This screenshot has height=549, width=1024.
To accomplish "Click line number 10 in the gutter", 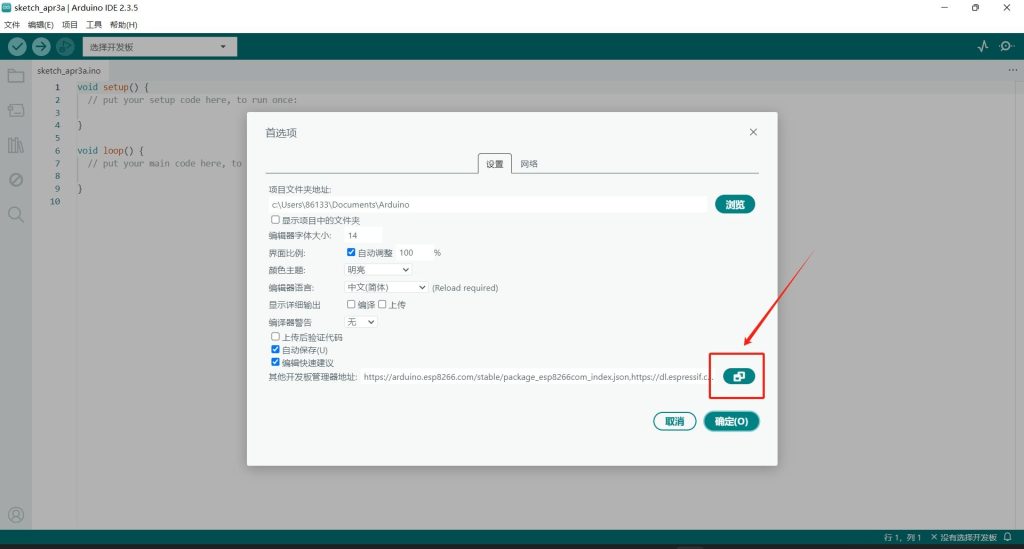I will tap(55, 201).
